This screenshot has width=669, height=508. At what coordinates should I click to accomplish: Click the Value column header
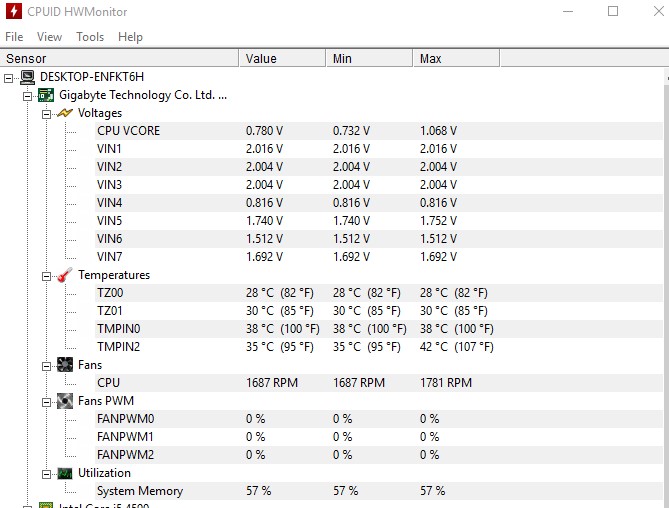pos(282,58)
